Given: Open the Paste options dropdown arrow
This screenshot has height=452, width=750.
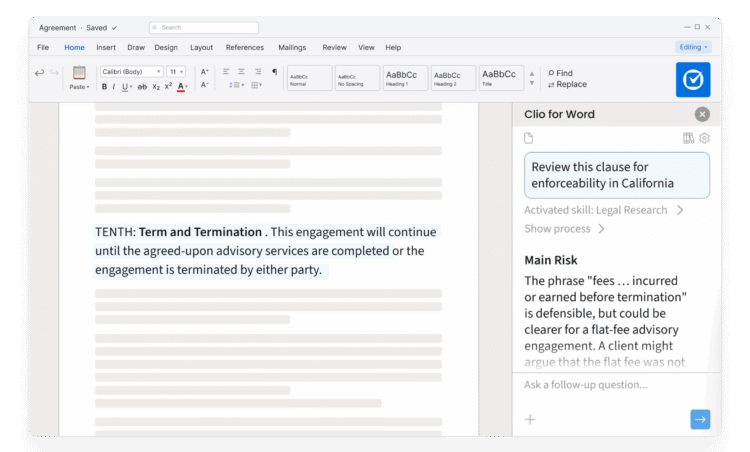Looking at the screenshot, I should click(88, 87).
